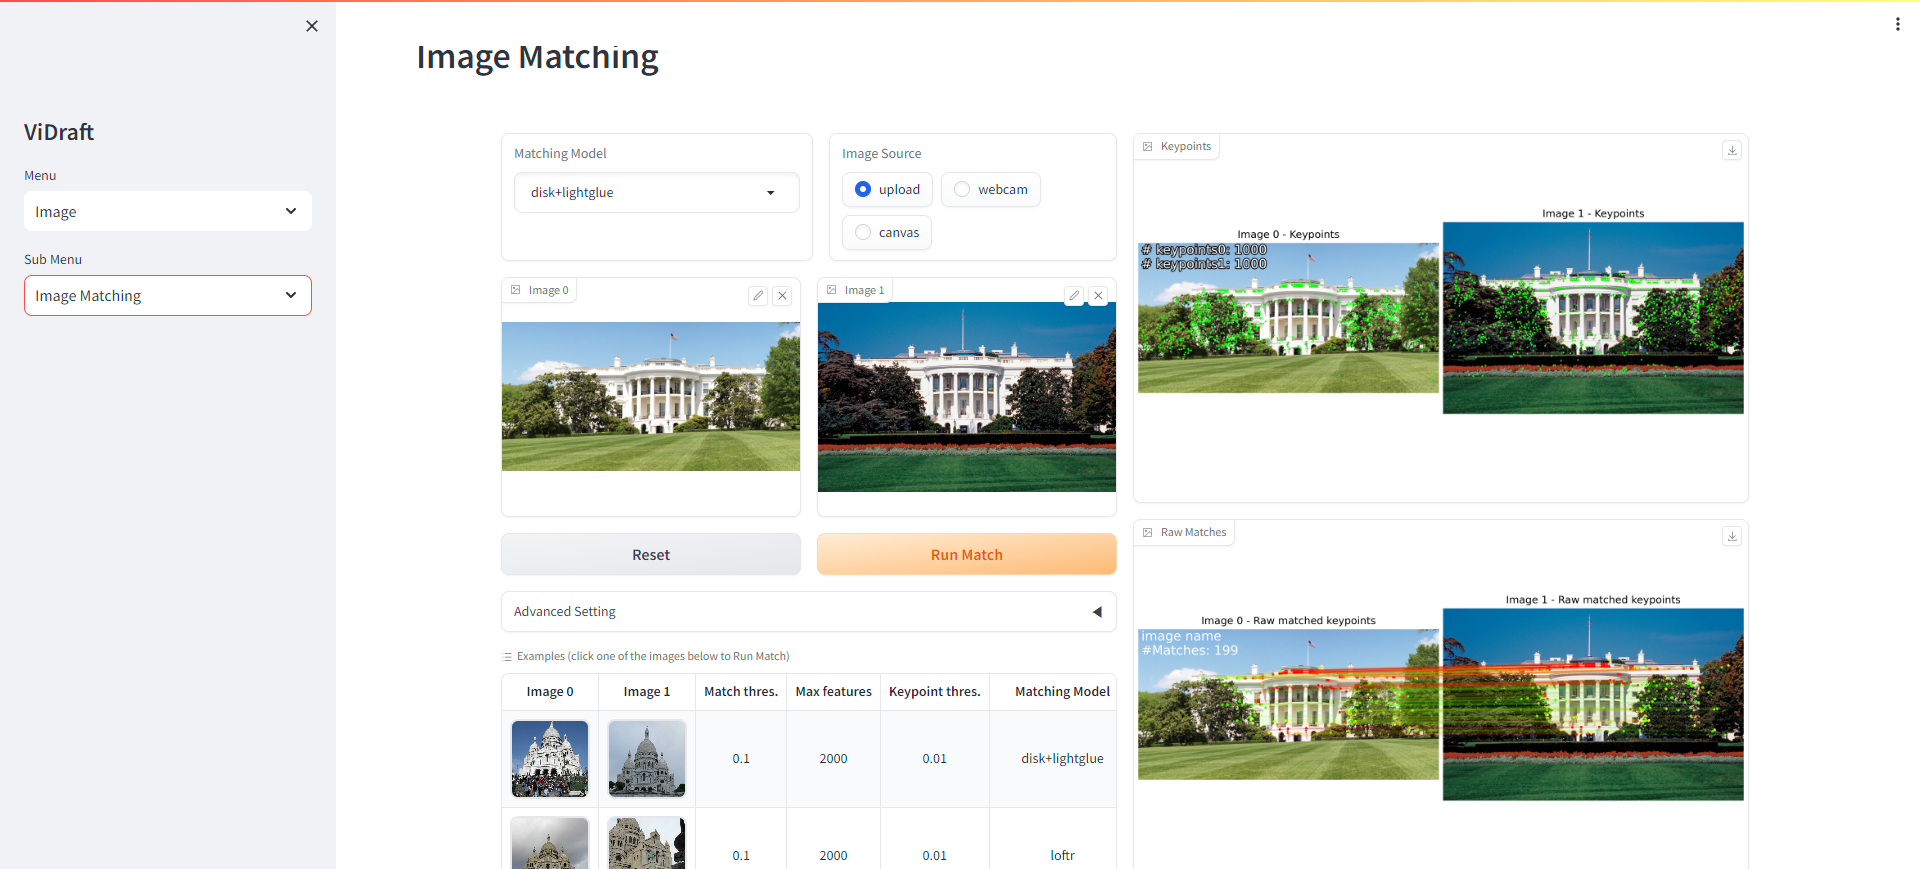The height and width of the screenshot is (869, 1920).
Task: Open the Sub Menu Image Matching dropdown
Action: [x=167, y=295]
